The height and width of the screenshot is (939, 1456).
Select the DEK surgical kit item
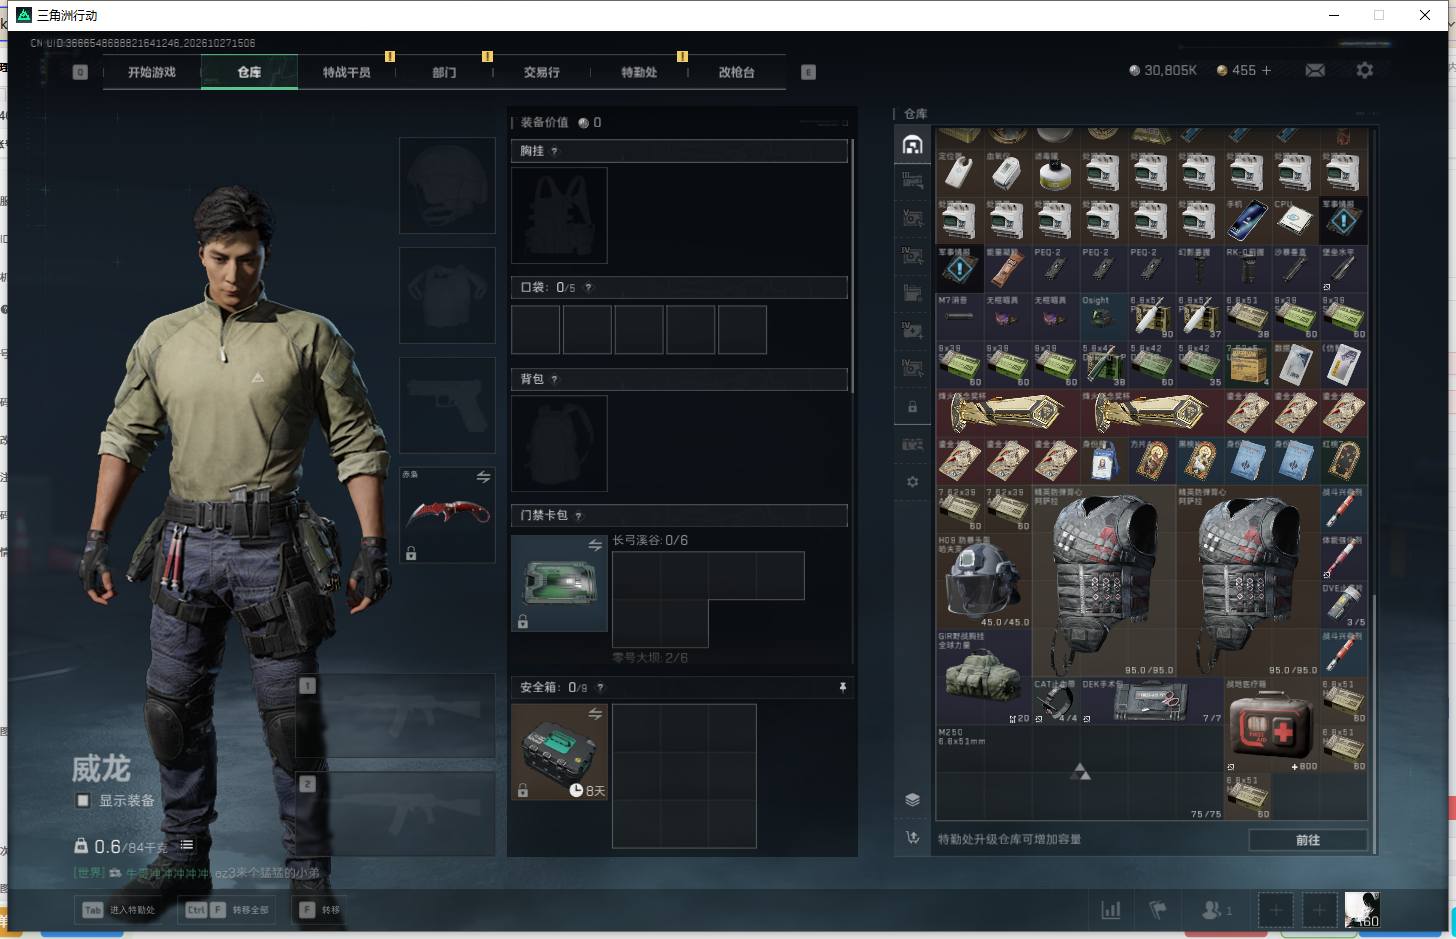pyautogui.click(x=1152, y=701)
